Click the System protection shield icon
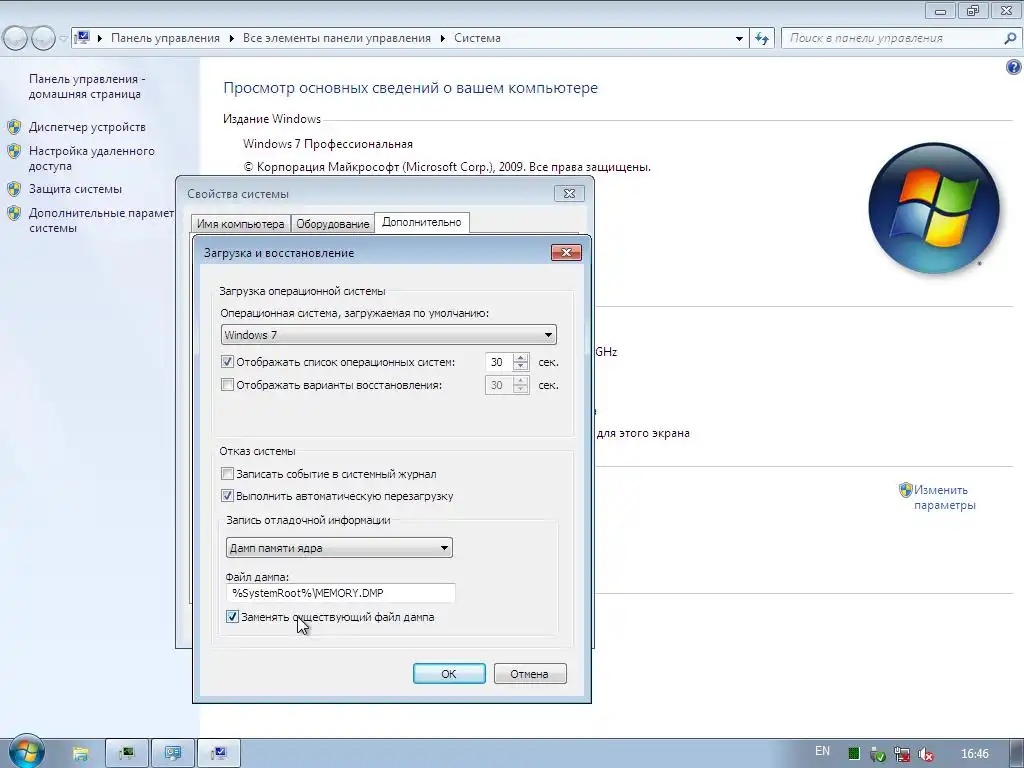The height and width of the screenshot is (768, 1024). pyautogui.click(x=14, y=189)
